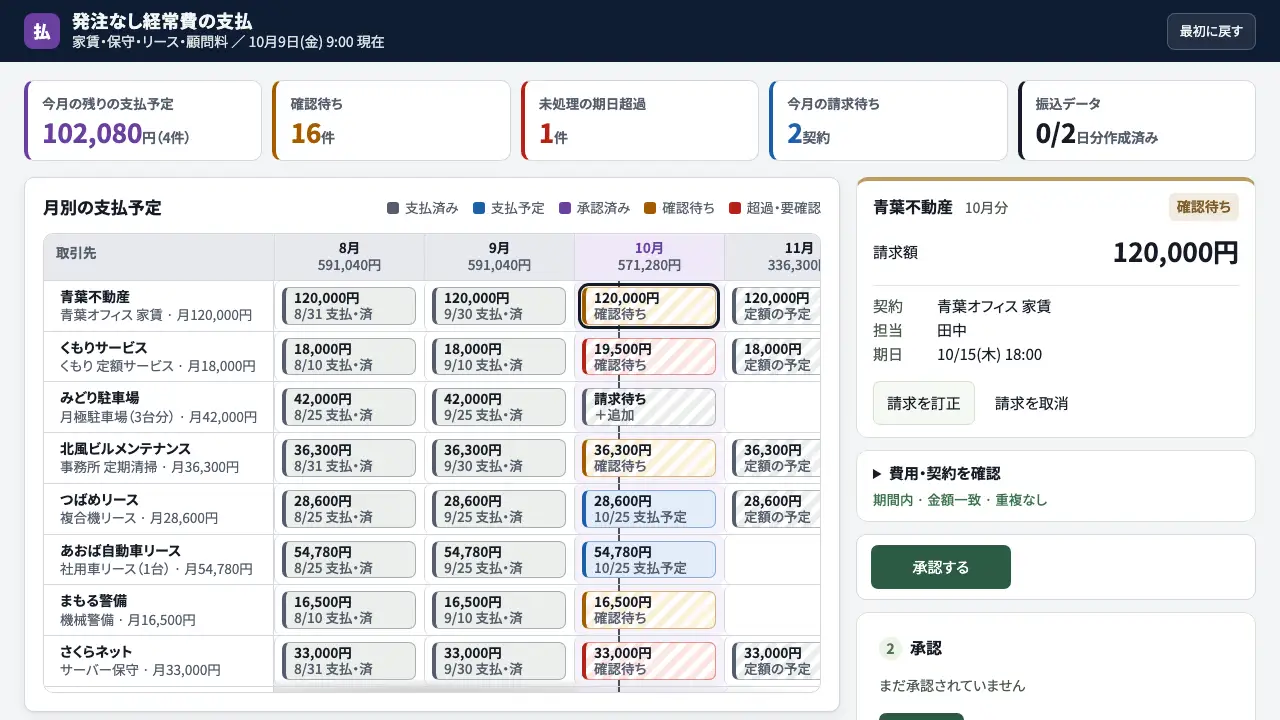
Task: Click the 支払予定 blue legend swatch
Action: (x=479, y=208)
